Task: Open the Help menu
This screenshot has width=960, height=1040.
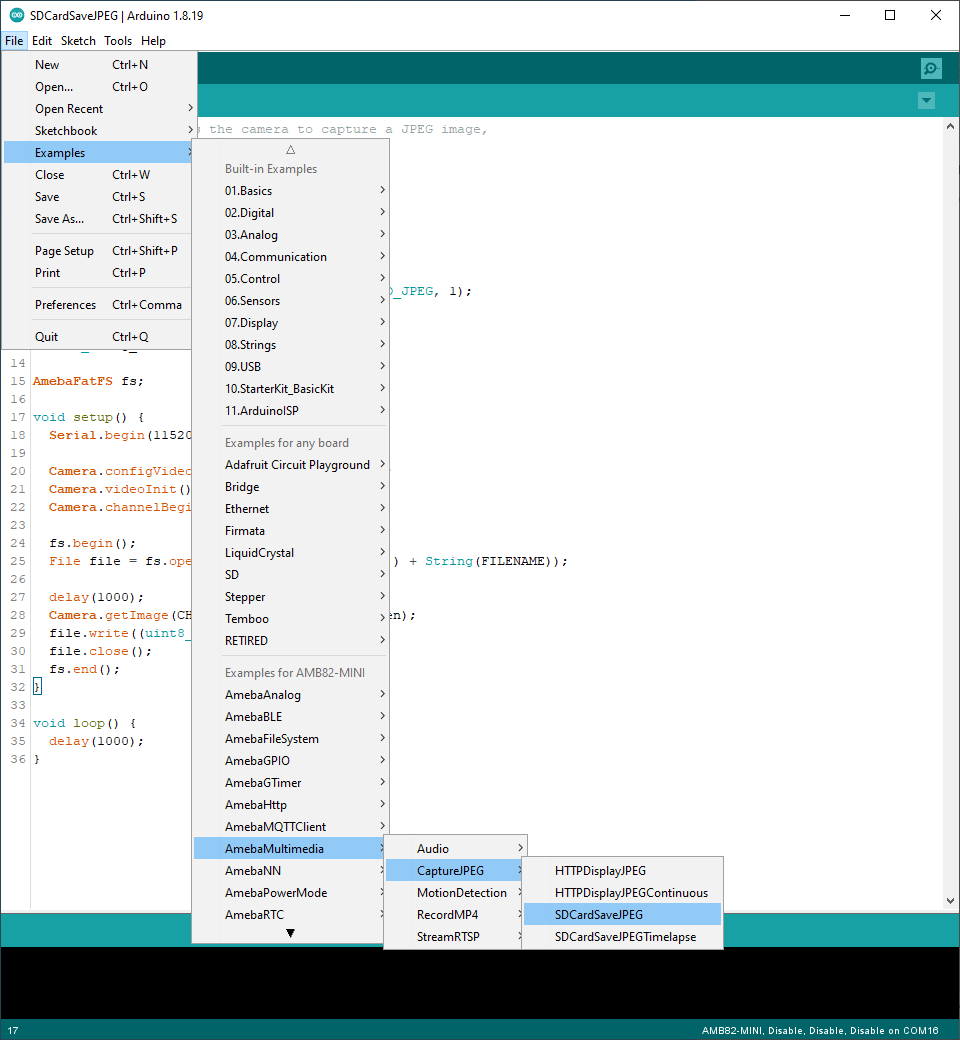Action: pyautogui.click(x=153, y=40)
